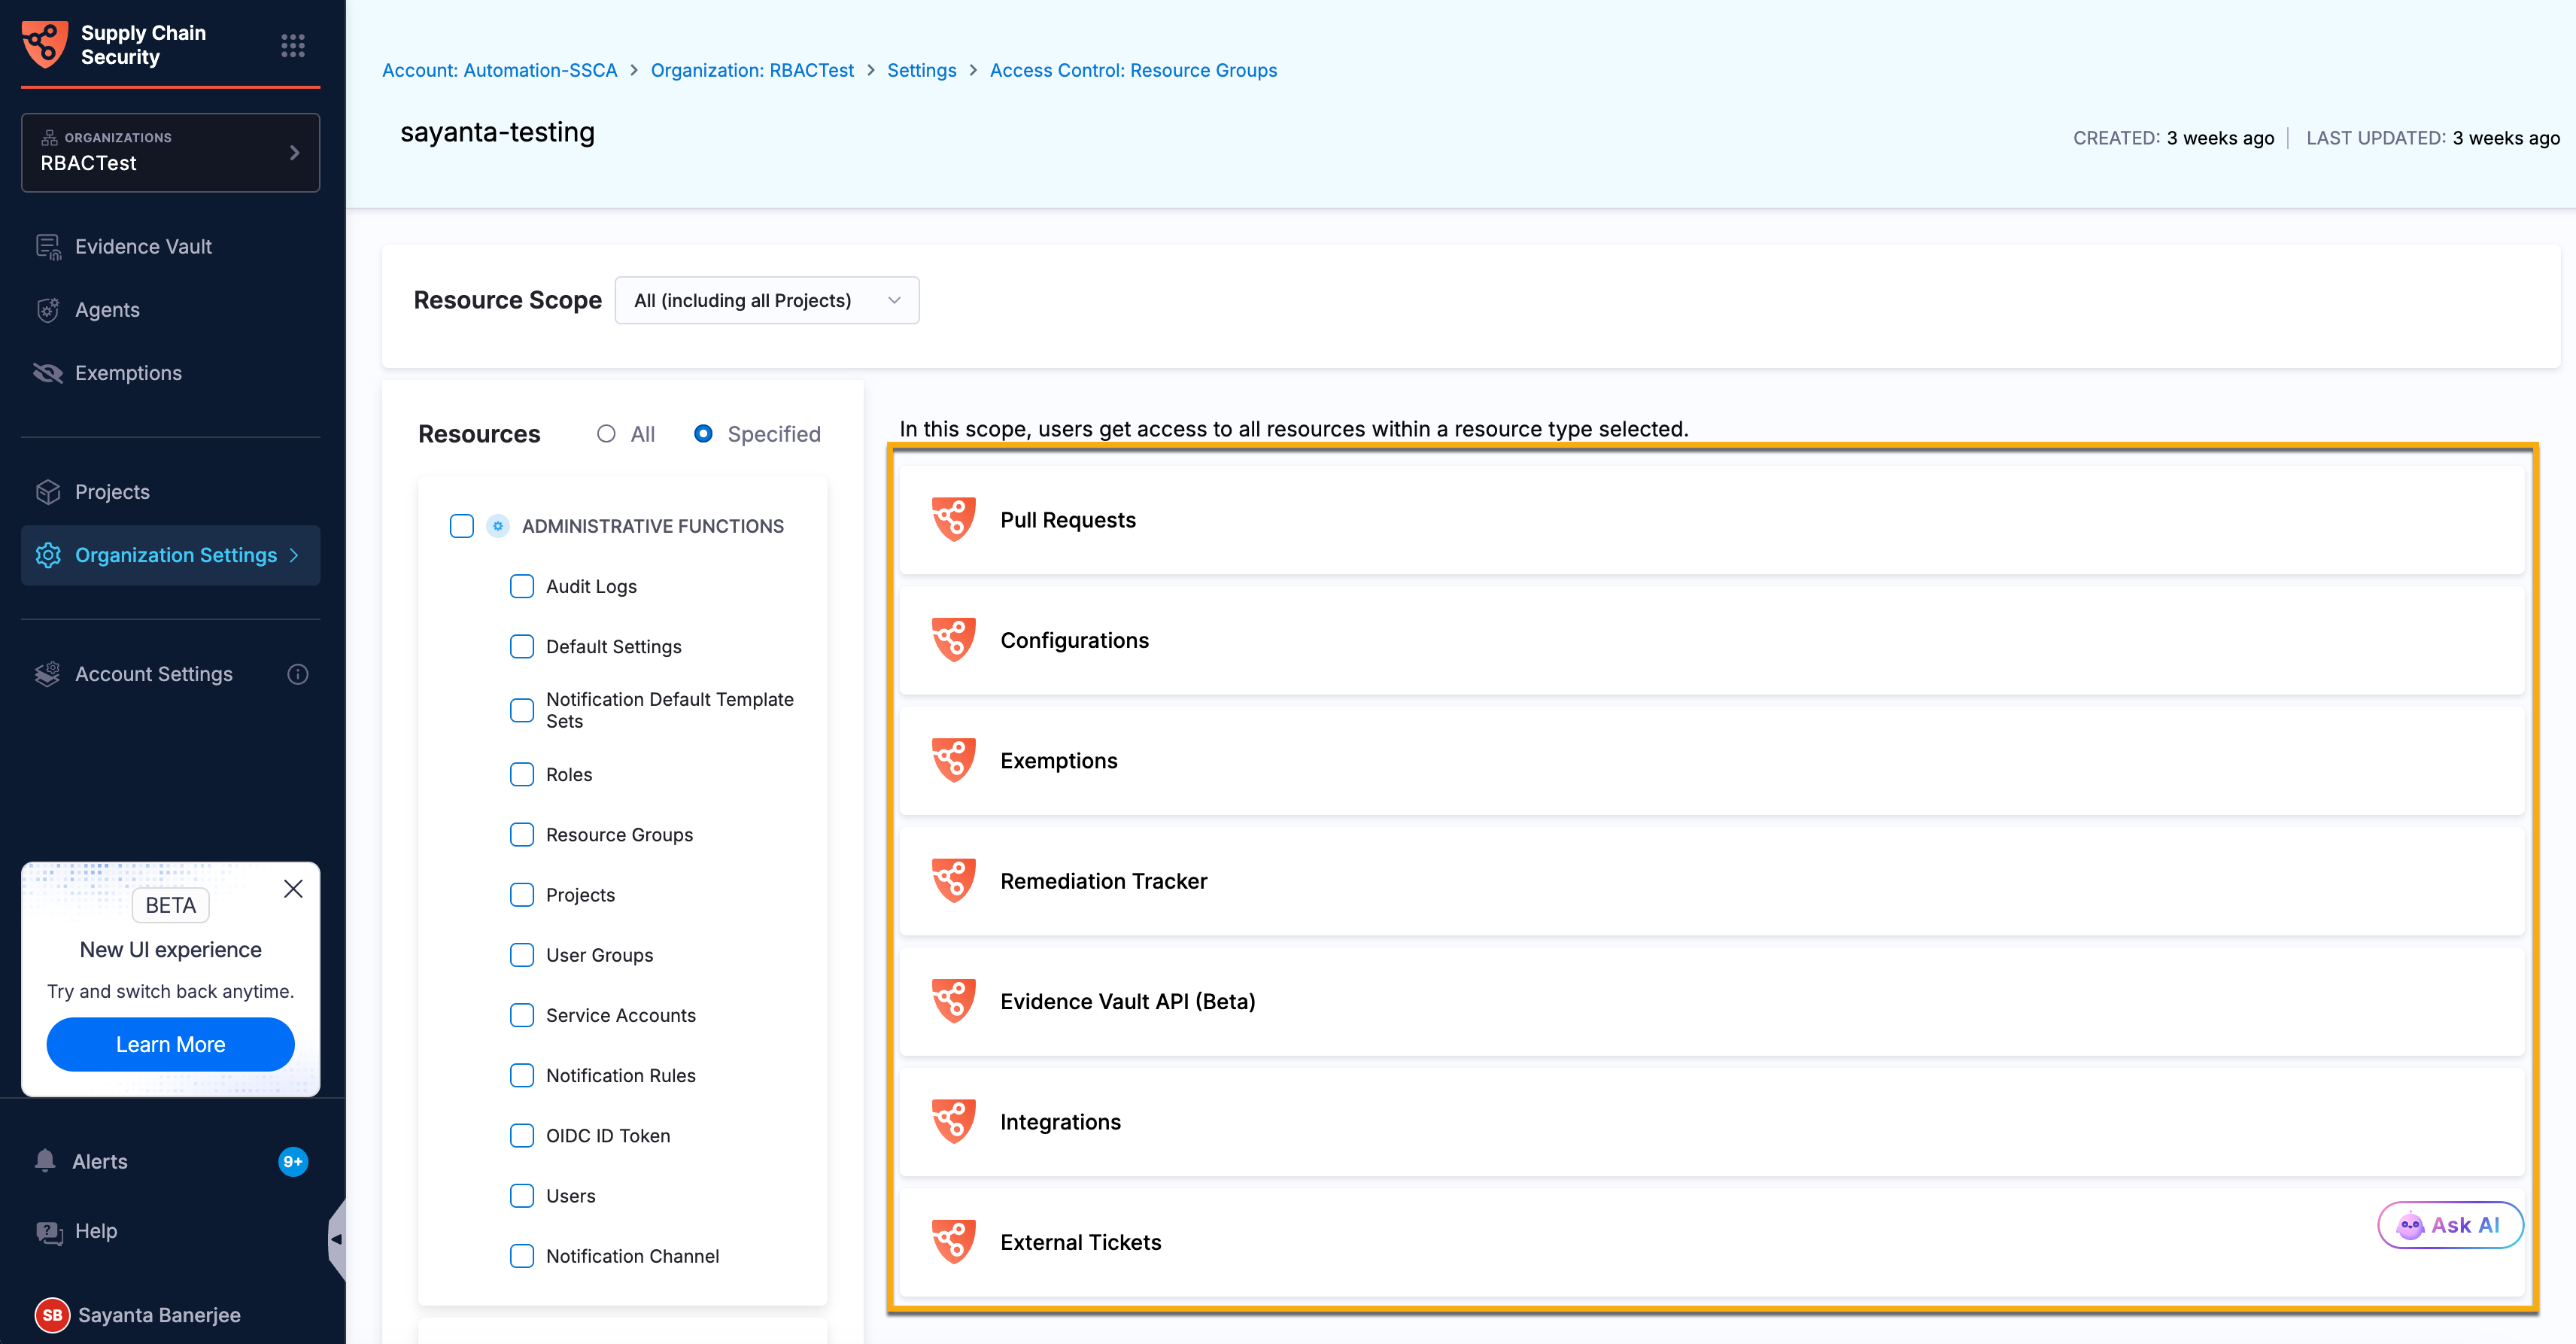Check the Administrative Functions checkbox
The width and height of the screenshot is (2576, 1344).
click(x=462, y=526)
